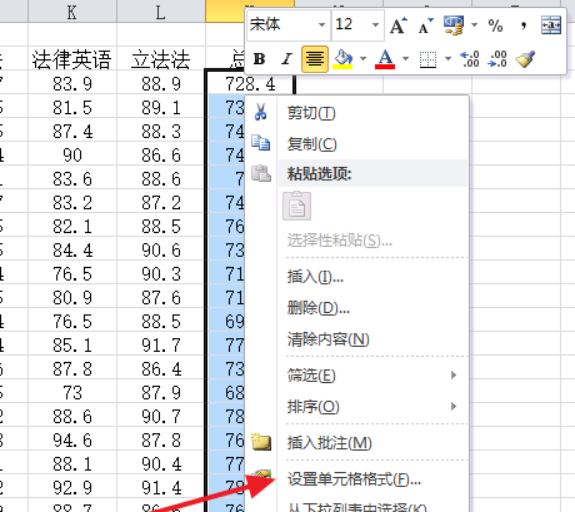Apply accounting number format icon
575x512 pixels.
pos(453,25)
